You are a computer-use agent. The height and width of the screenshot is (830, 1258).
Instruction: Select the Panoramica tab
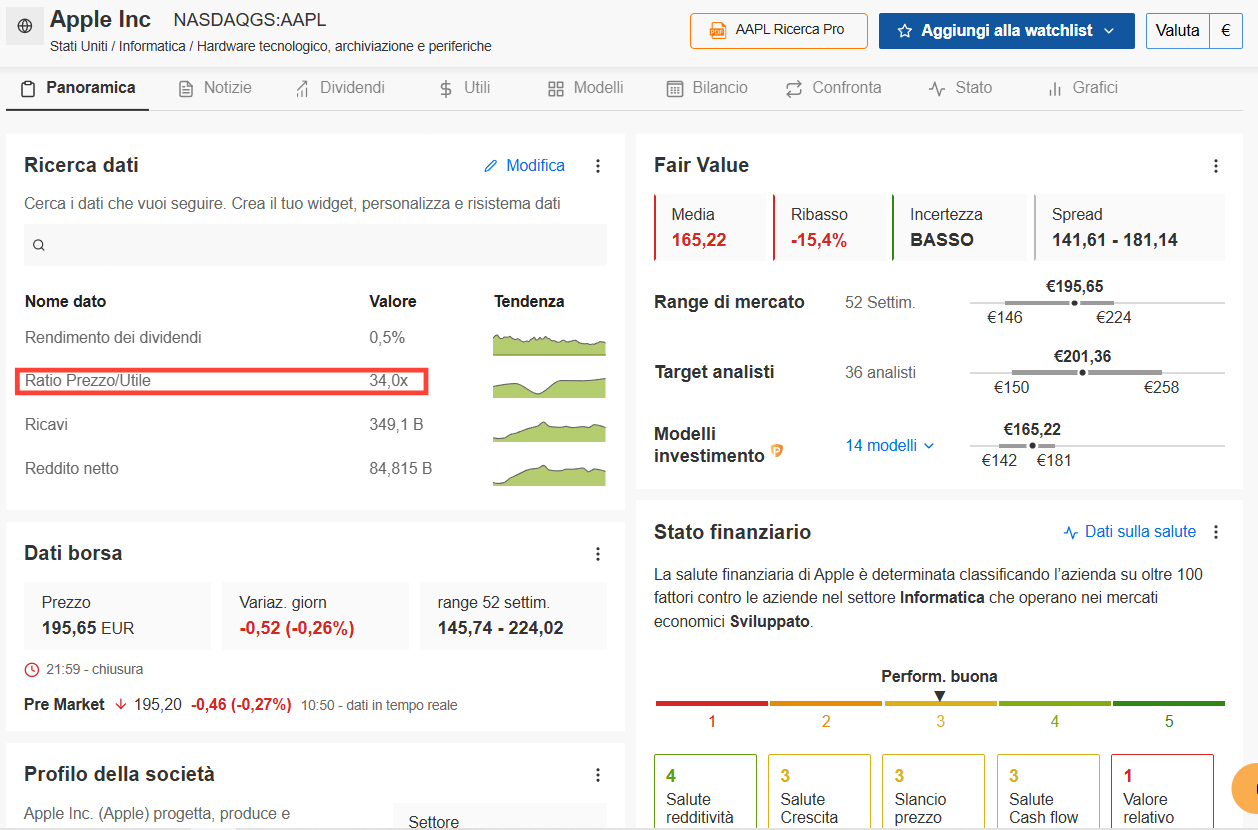pyautogui.click(x=77, y=88)
